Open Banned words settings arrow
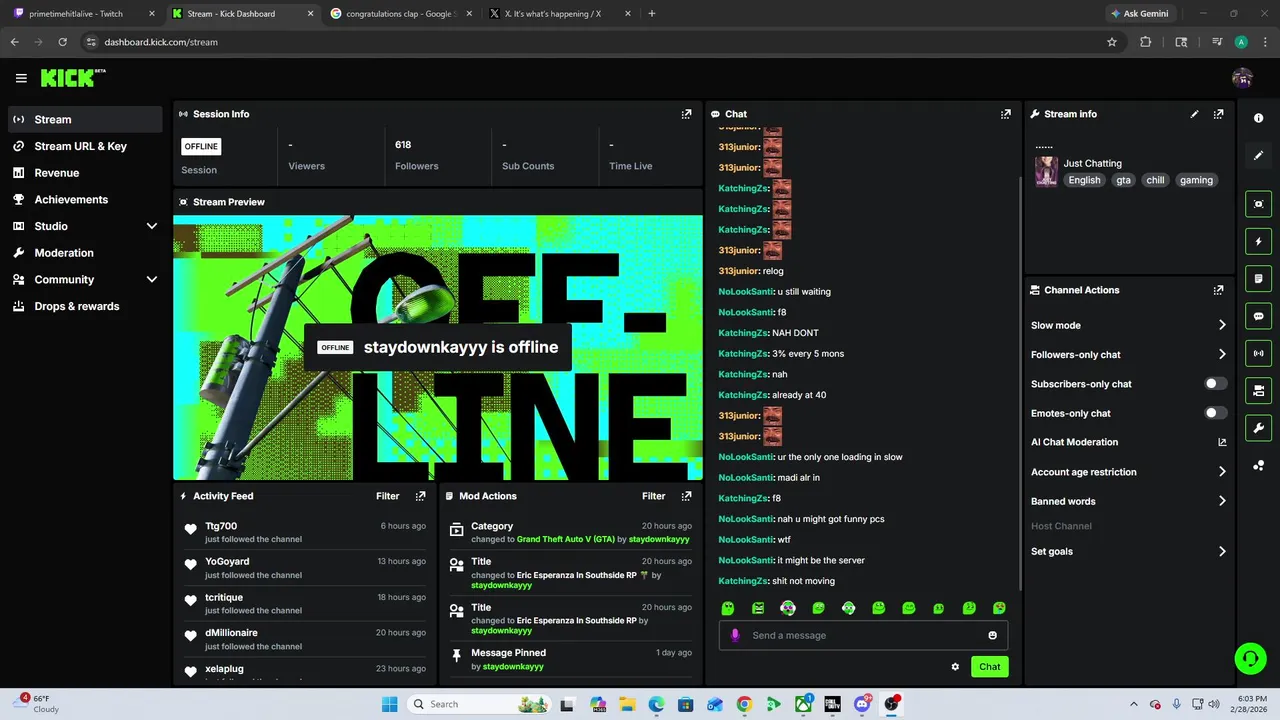 click(1222, 501)
